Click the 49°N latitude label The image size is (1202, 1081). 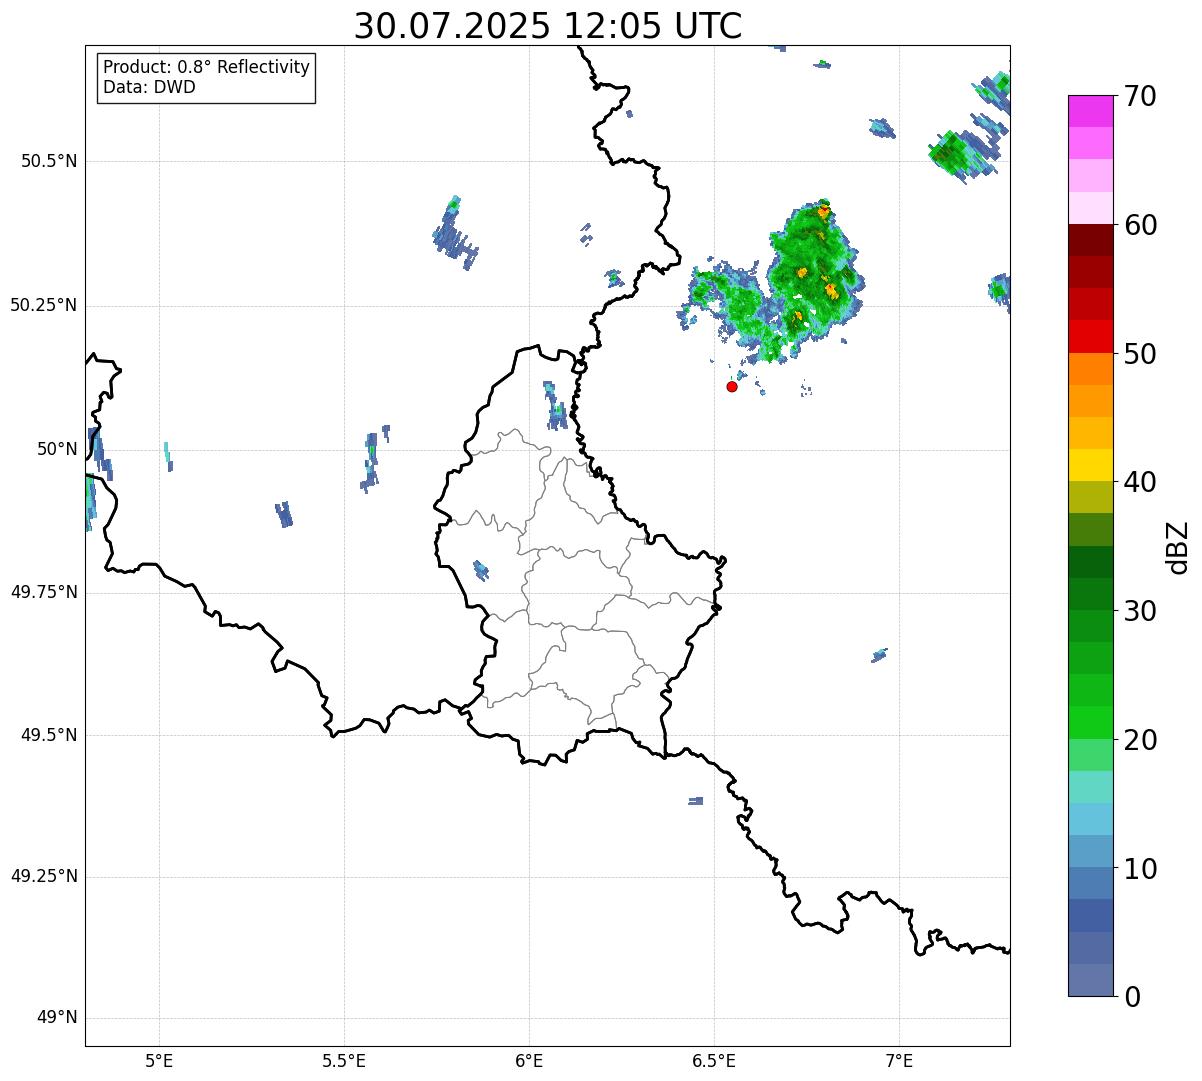click(x=57, y=1018)
